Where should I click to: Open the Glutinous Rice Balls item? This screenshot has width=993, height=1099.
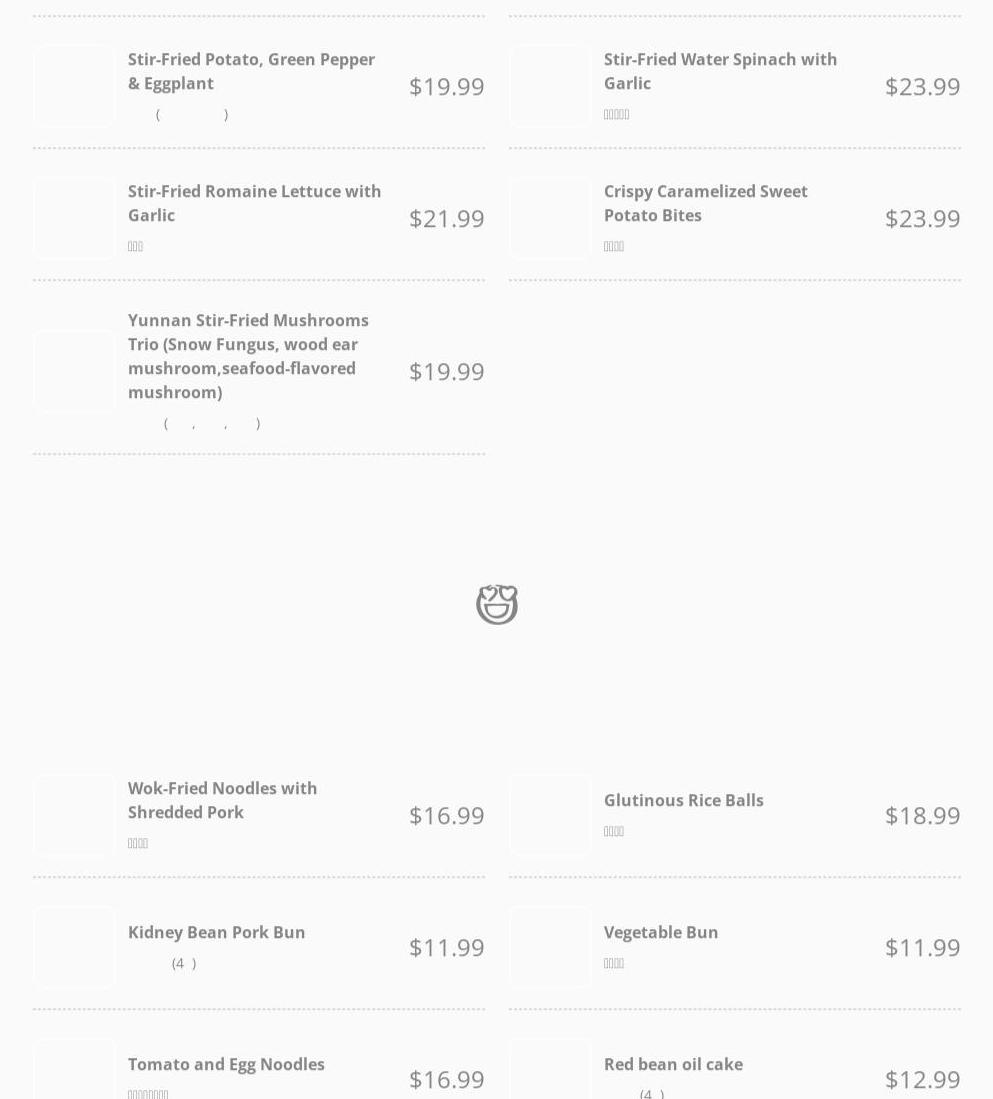coord(683,800)
